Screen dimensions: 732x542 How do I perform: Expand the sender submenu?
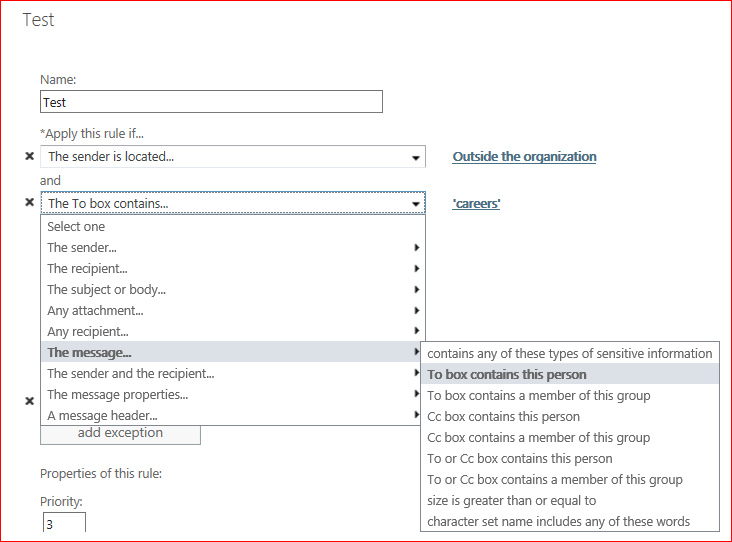coord(232,247)
